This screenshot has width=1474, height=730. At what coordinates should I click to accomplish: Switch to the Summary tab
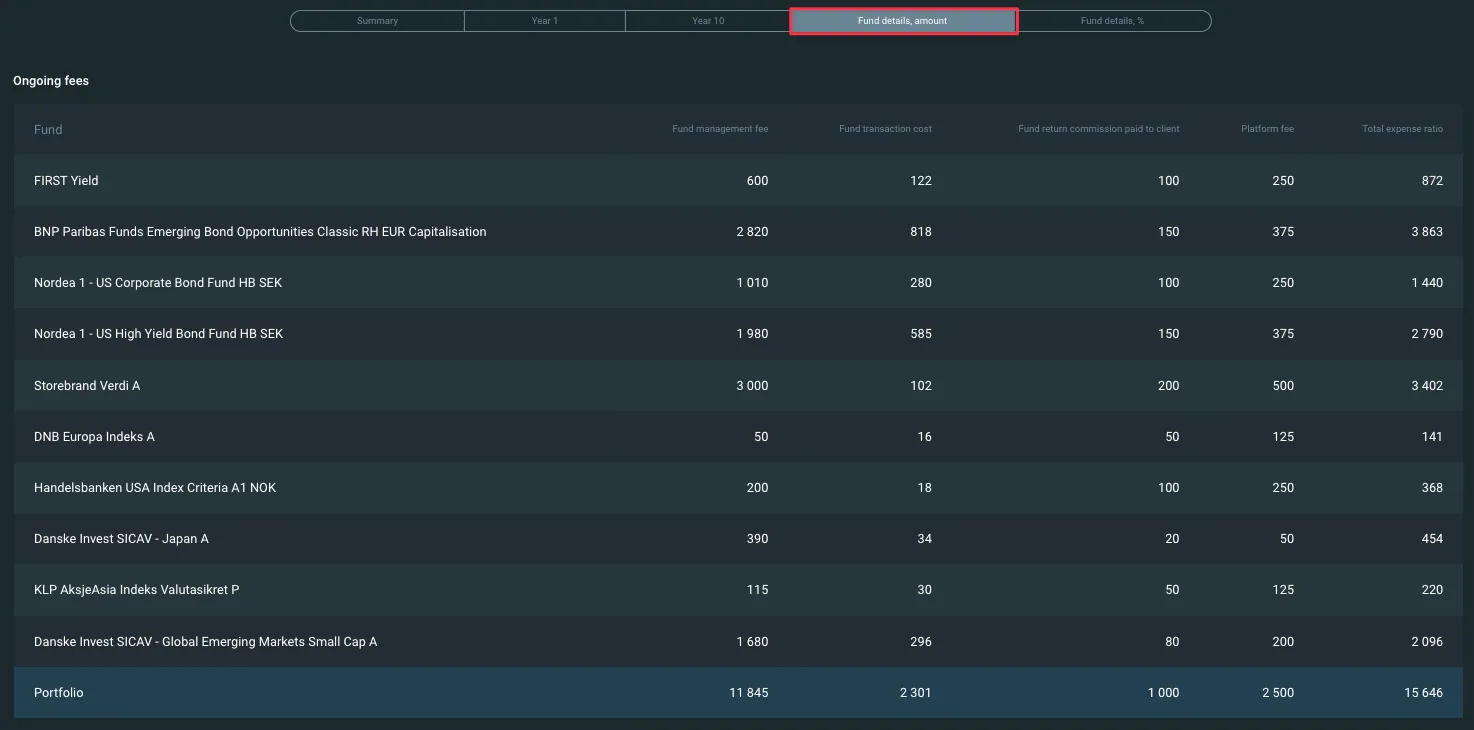click(377, 21)
